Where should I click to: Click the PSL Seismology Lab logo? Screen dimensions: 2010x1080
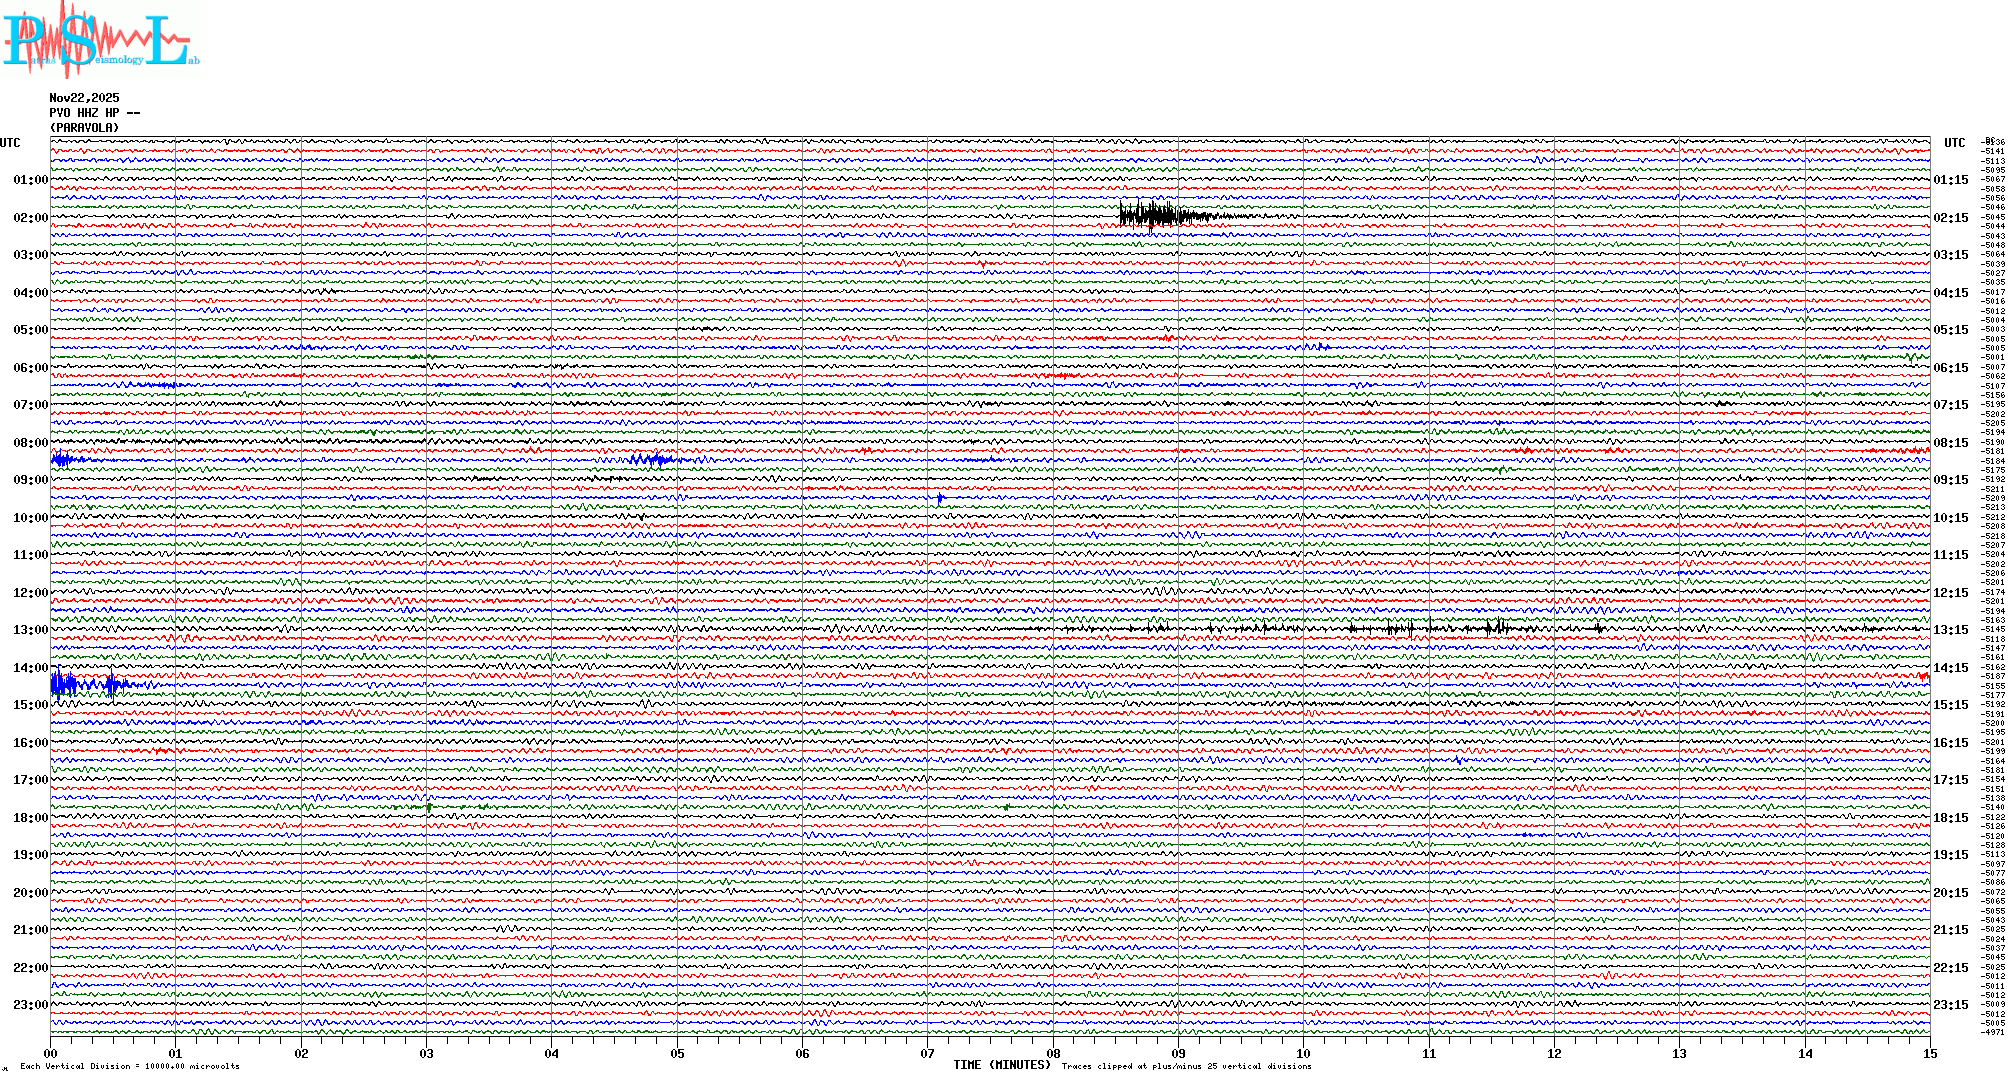[98, 40]
